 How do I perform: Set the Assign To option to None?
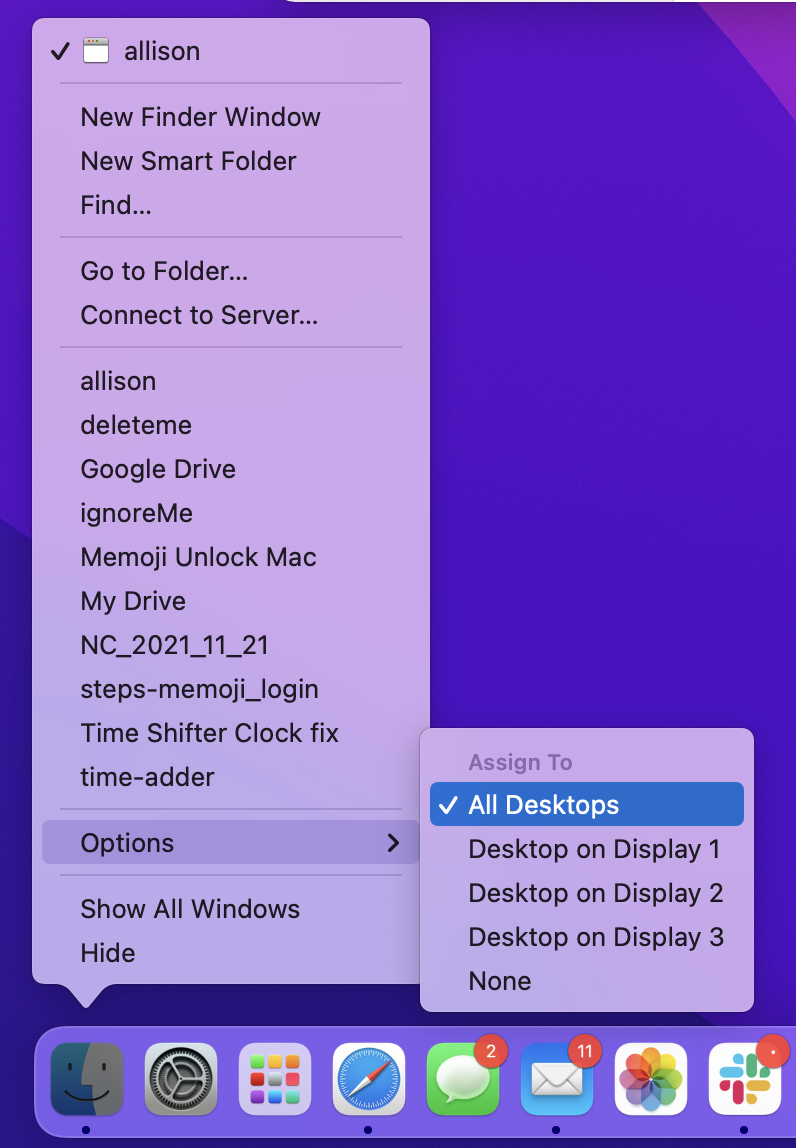coord(500,981)
